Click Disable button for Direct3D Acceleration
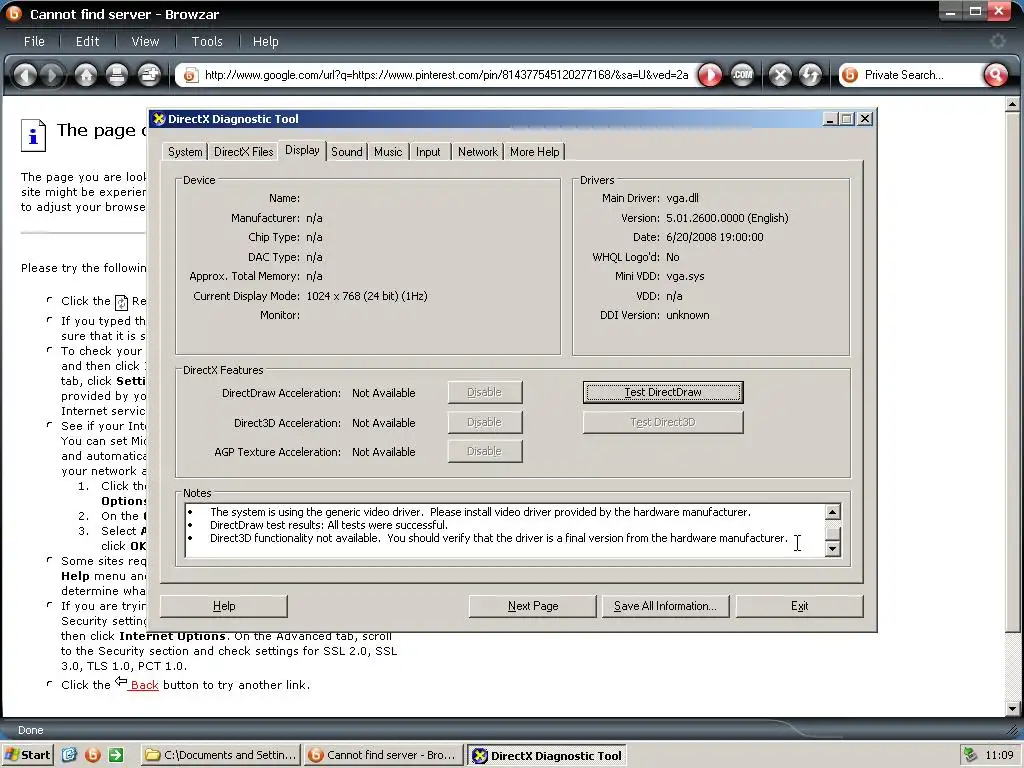Viewport: 1024px width, 768px height. coord(485,423)
